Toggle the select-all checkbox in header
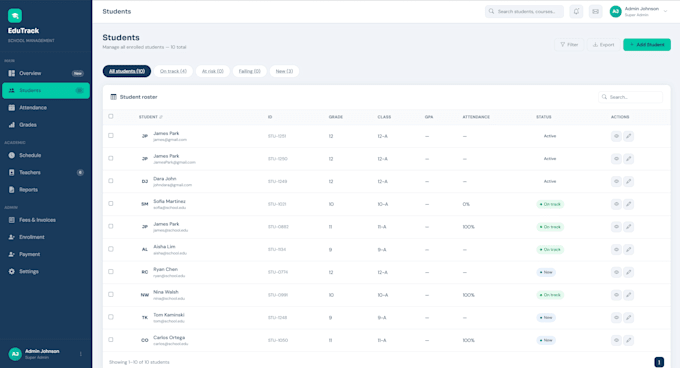This screenshot has width=680, height=368. pyautogui.click(x=111, y=116)
